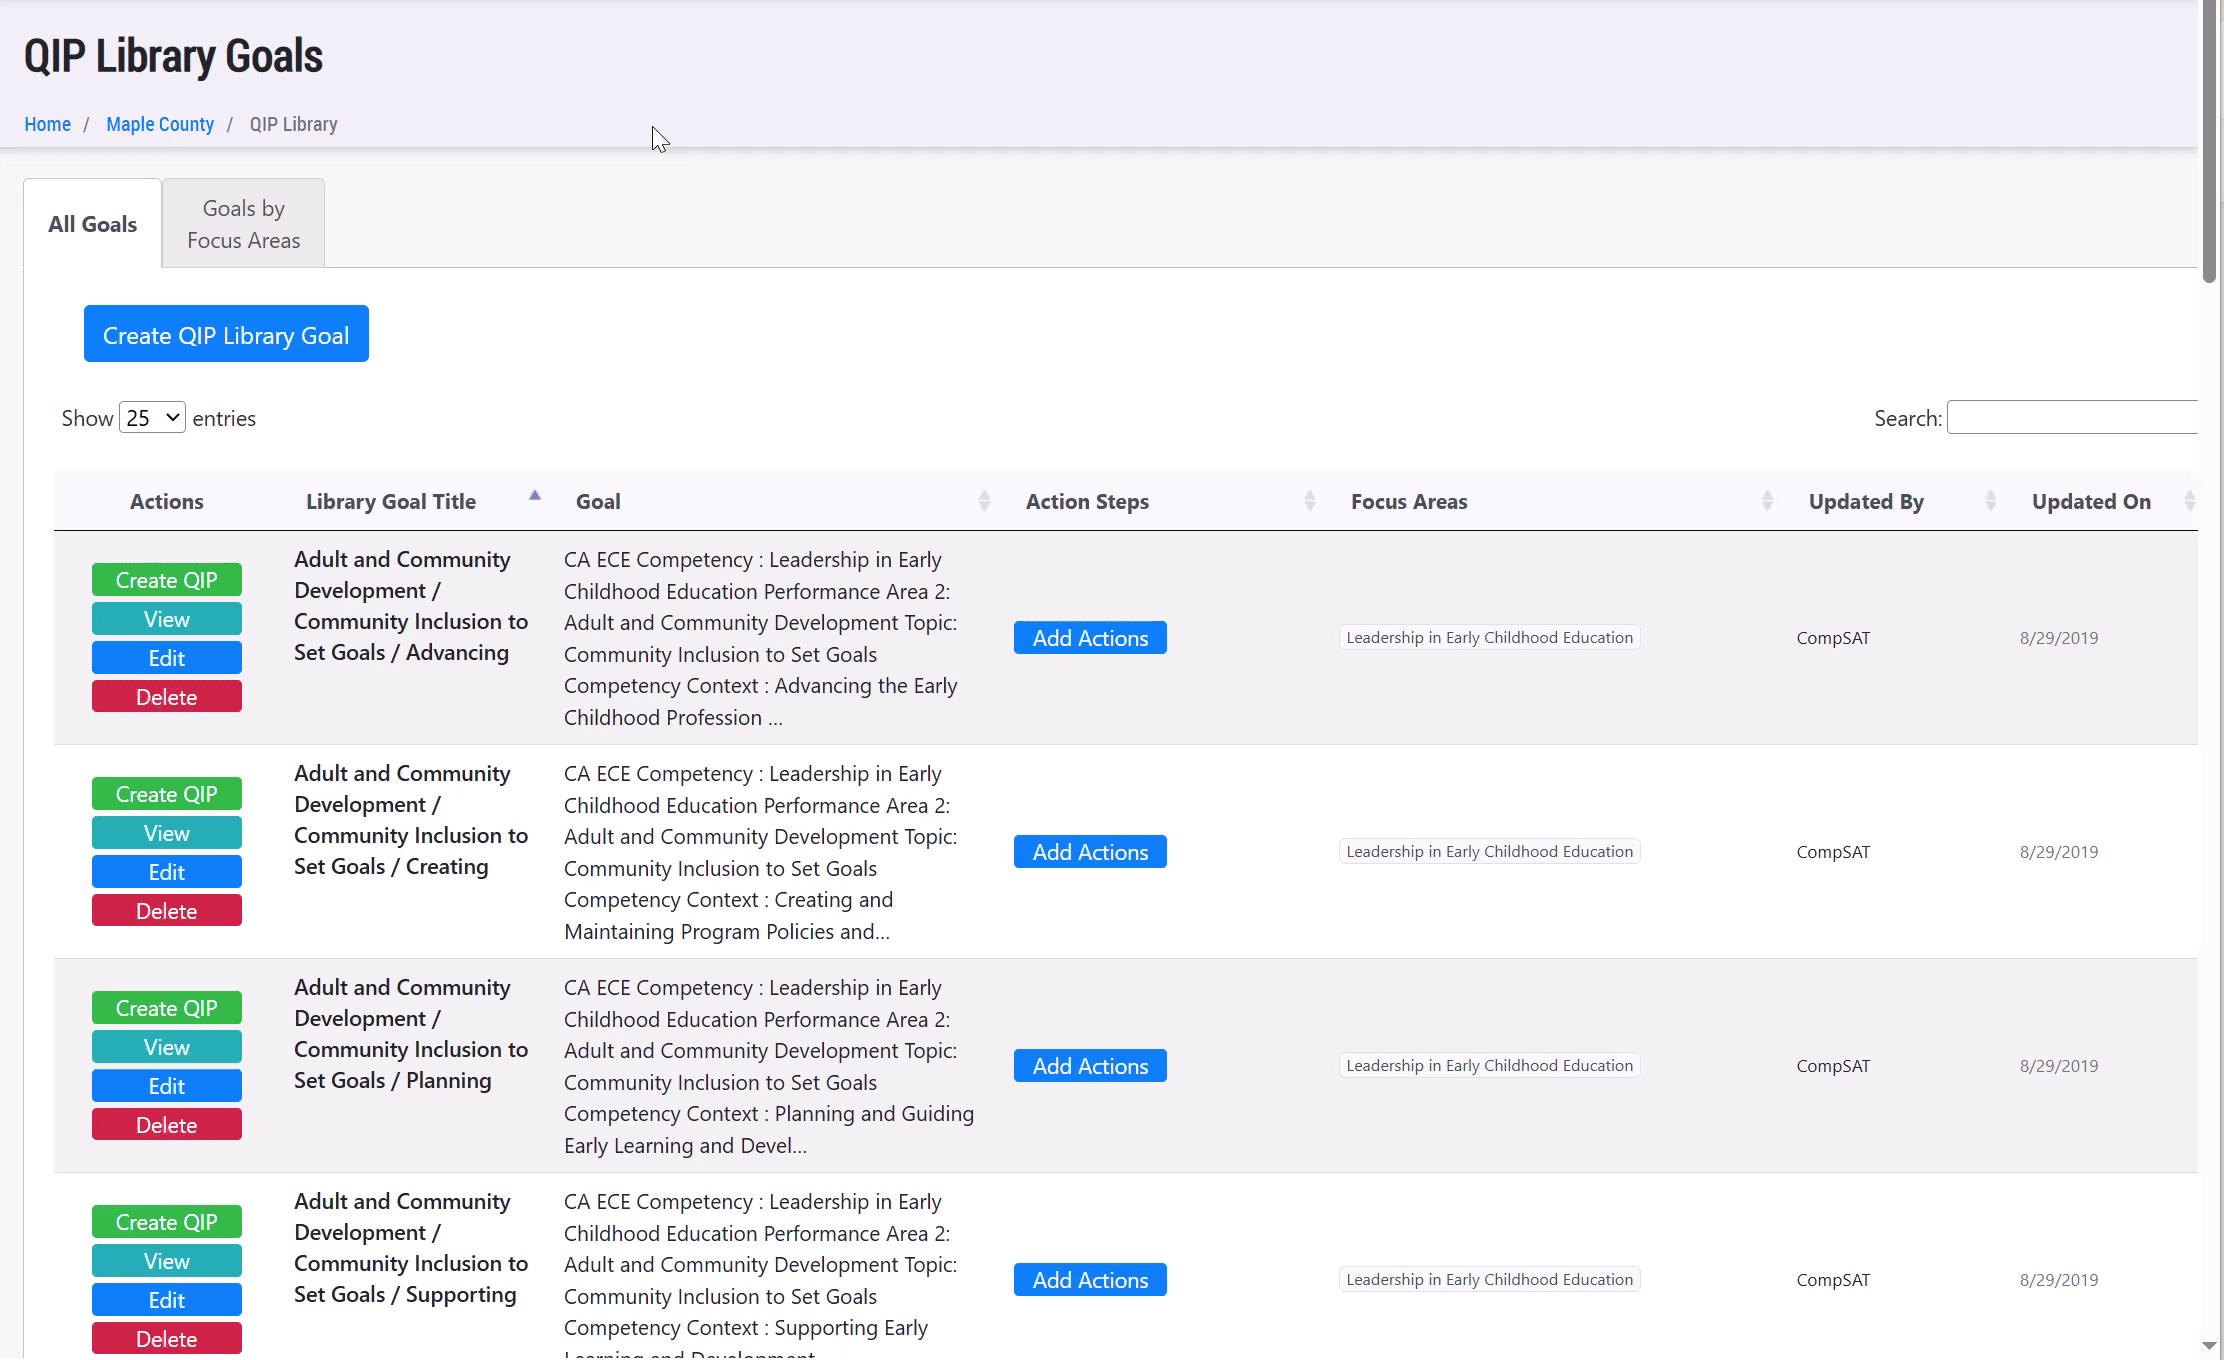
Task: Sort the Focus Areas column
Action: coord(1766,502)
